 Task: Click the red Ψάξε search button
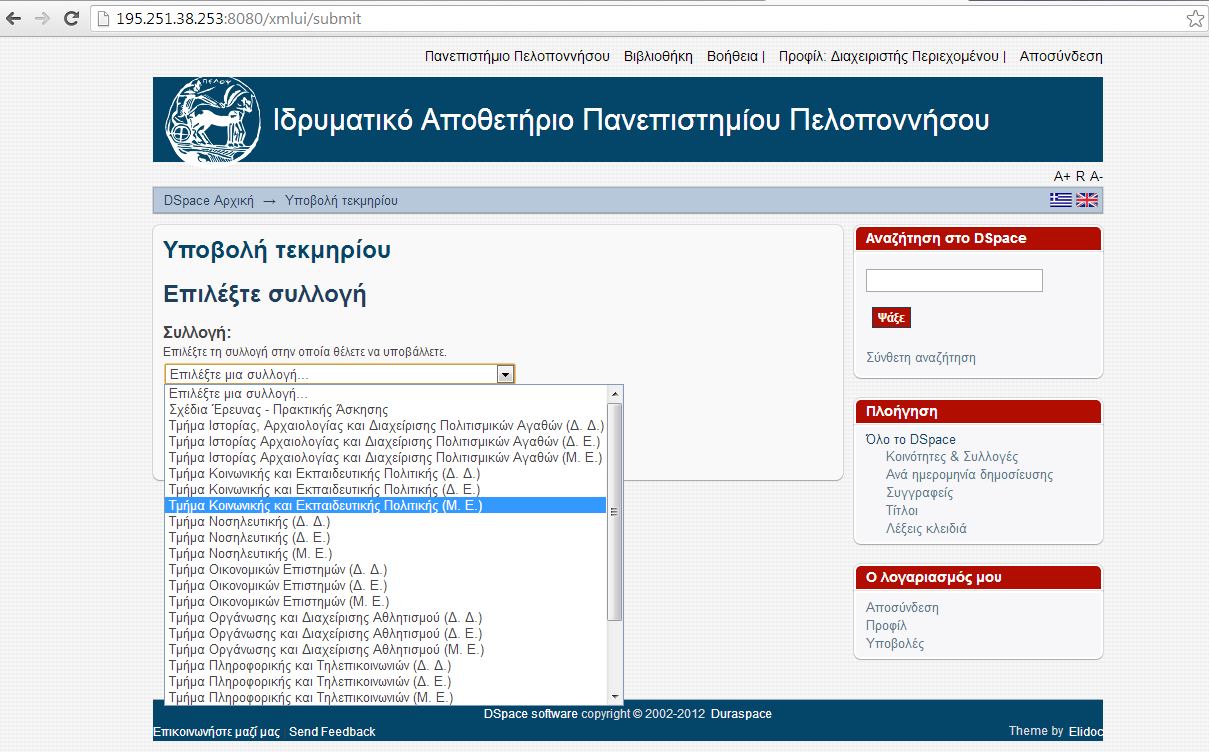point(891,317)
